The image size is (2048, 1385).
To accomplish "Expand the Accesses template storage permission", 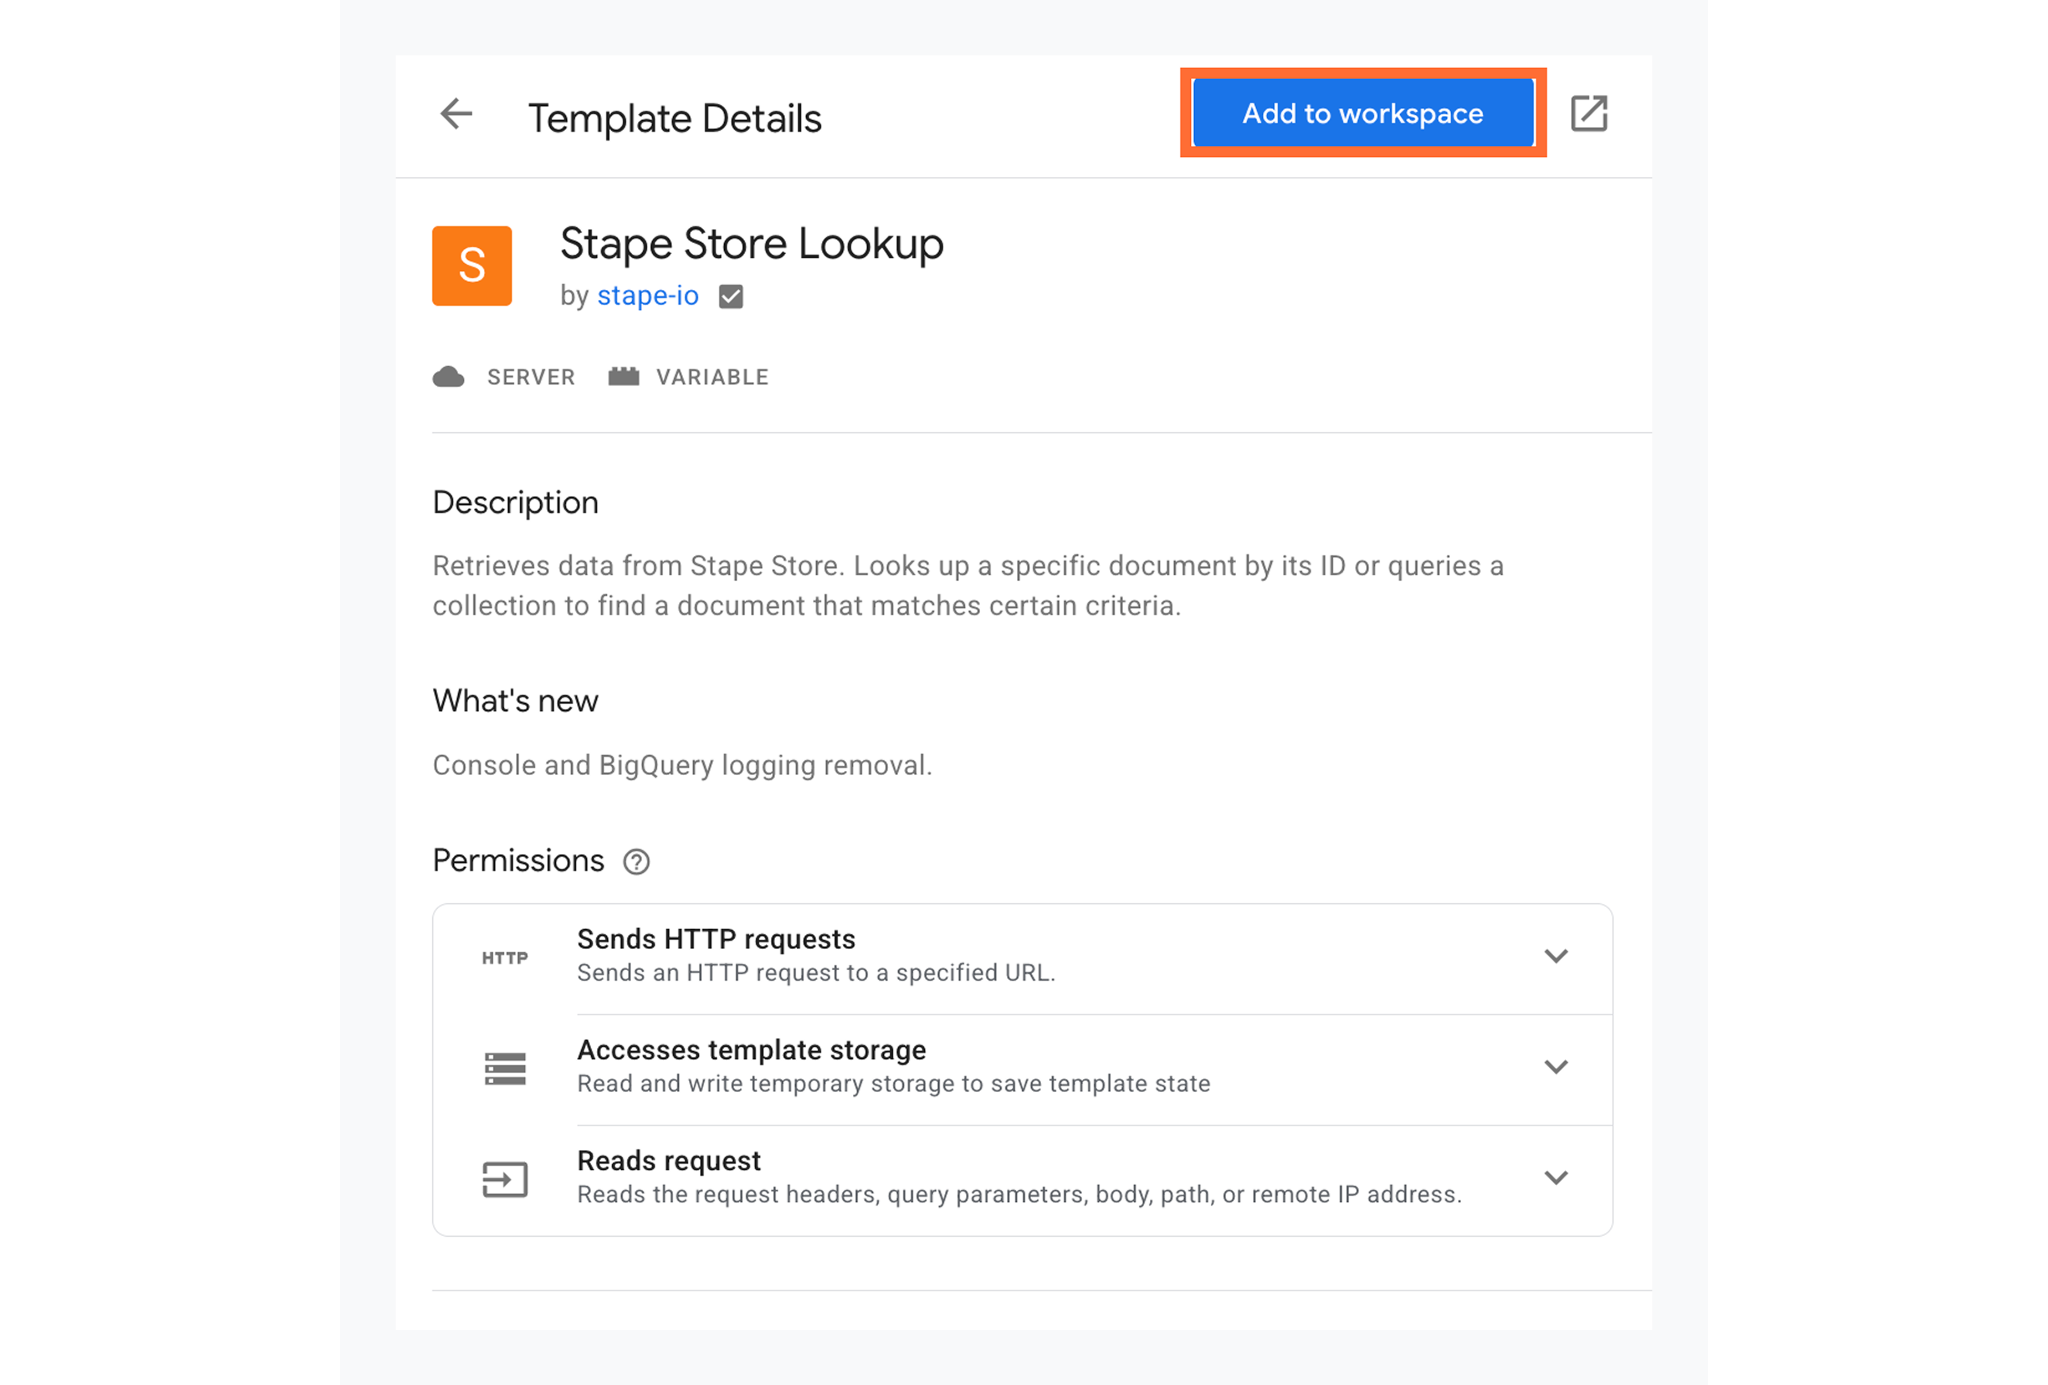I will click(x=1555, y=1067).
